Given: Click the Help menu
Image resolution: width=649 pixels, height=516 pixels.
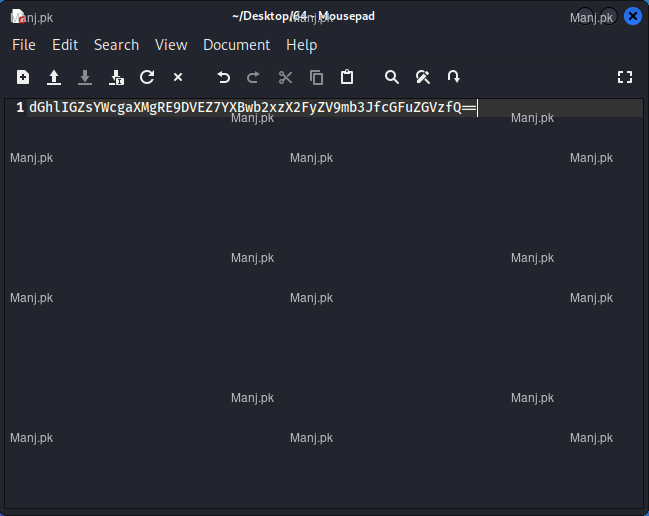Looking at the screenshot, I should [301, 45].
